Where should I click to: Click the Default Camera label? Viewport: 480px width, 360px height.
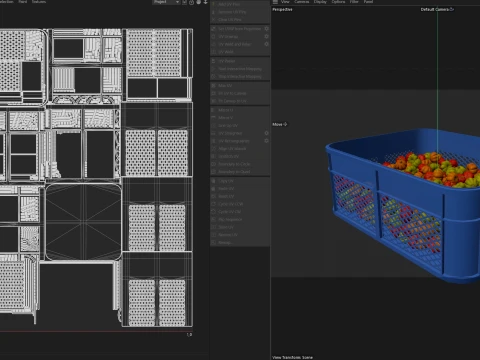point(435,9)
